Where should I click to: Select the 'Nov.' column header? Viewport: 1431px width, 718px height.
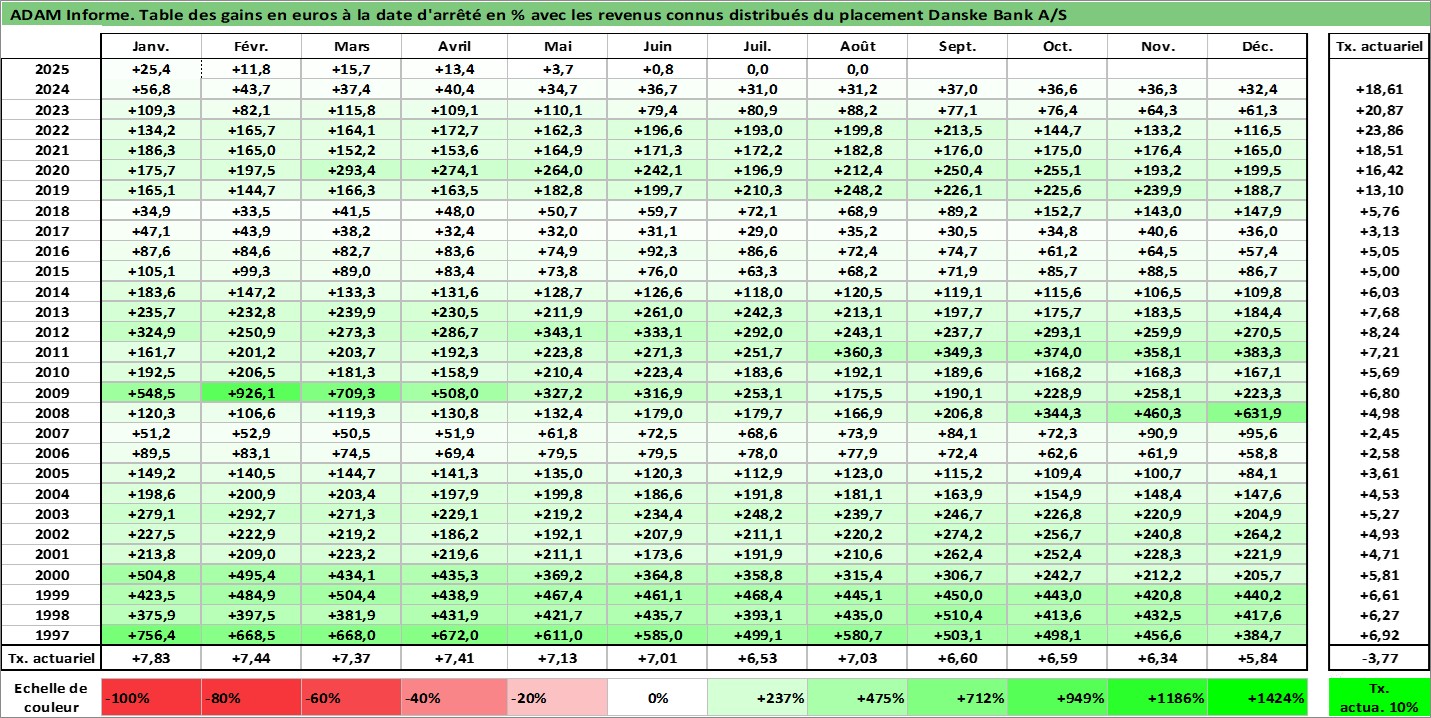point(1157,47)
